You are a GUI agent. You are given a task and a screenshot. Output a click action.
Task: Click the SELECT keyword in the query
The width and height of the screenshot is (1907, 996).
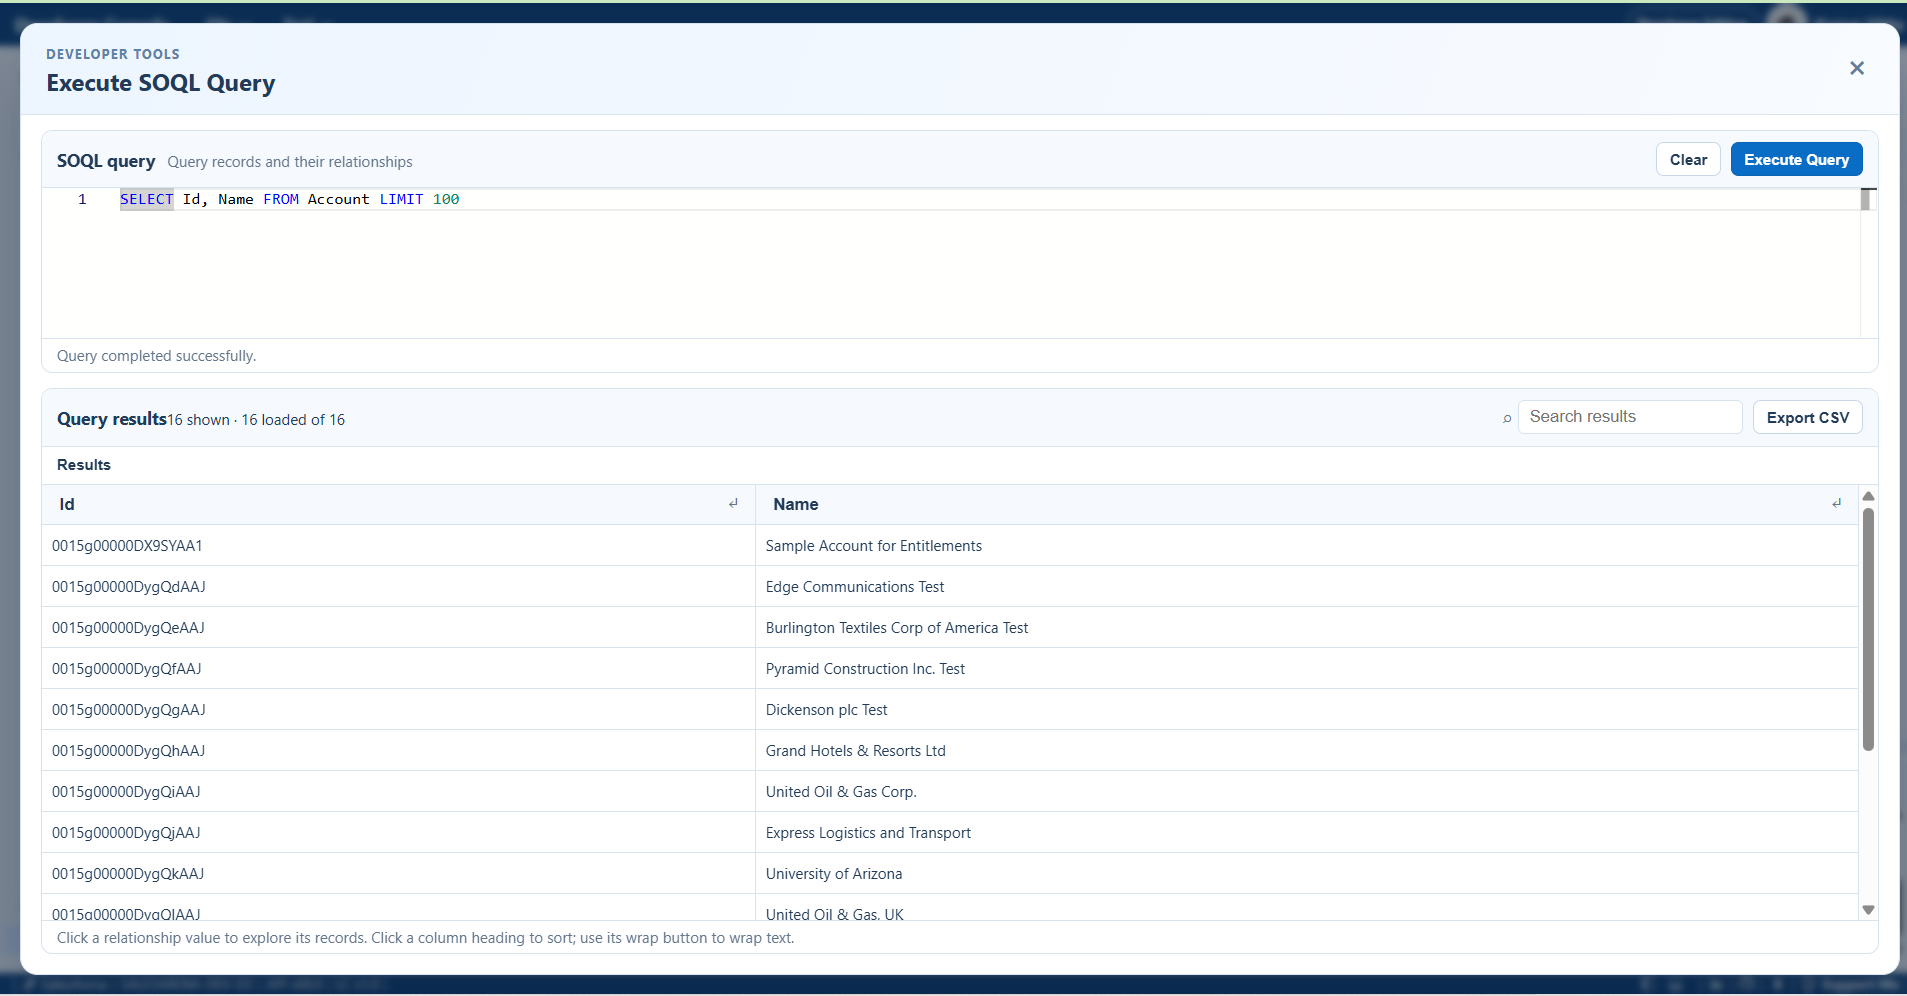tap(146, 199)
